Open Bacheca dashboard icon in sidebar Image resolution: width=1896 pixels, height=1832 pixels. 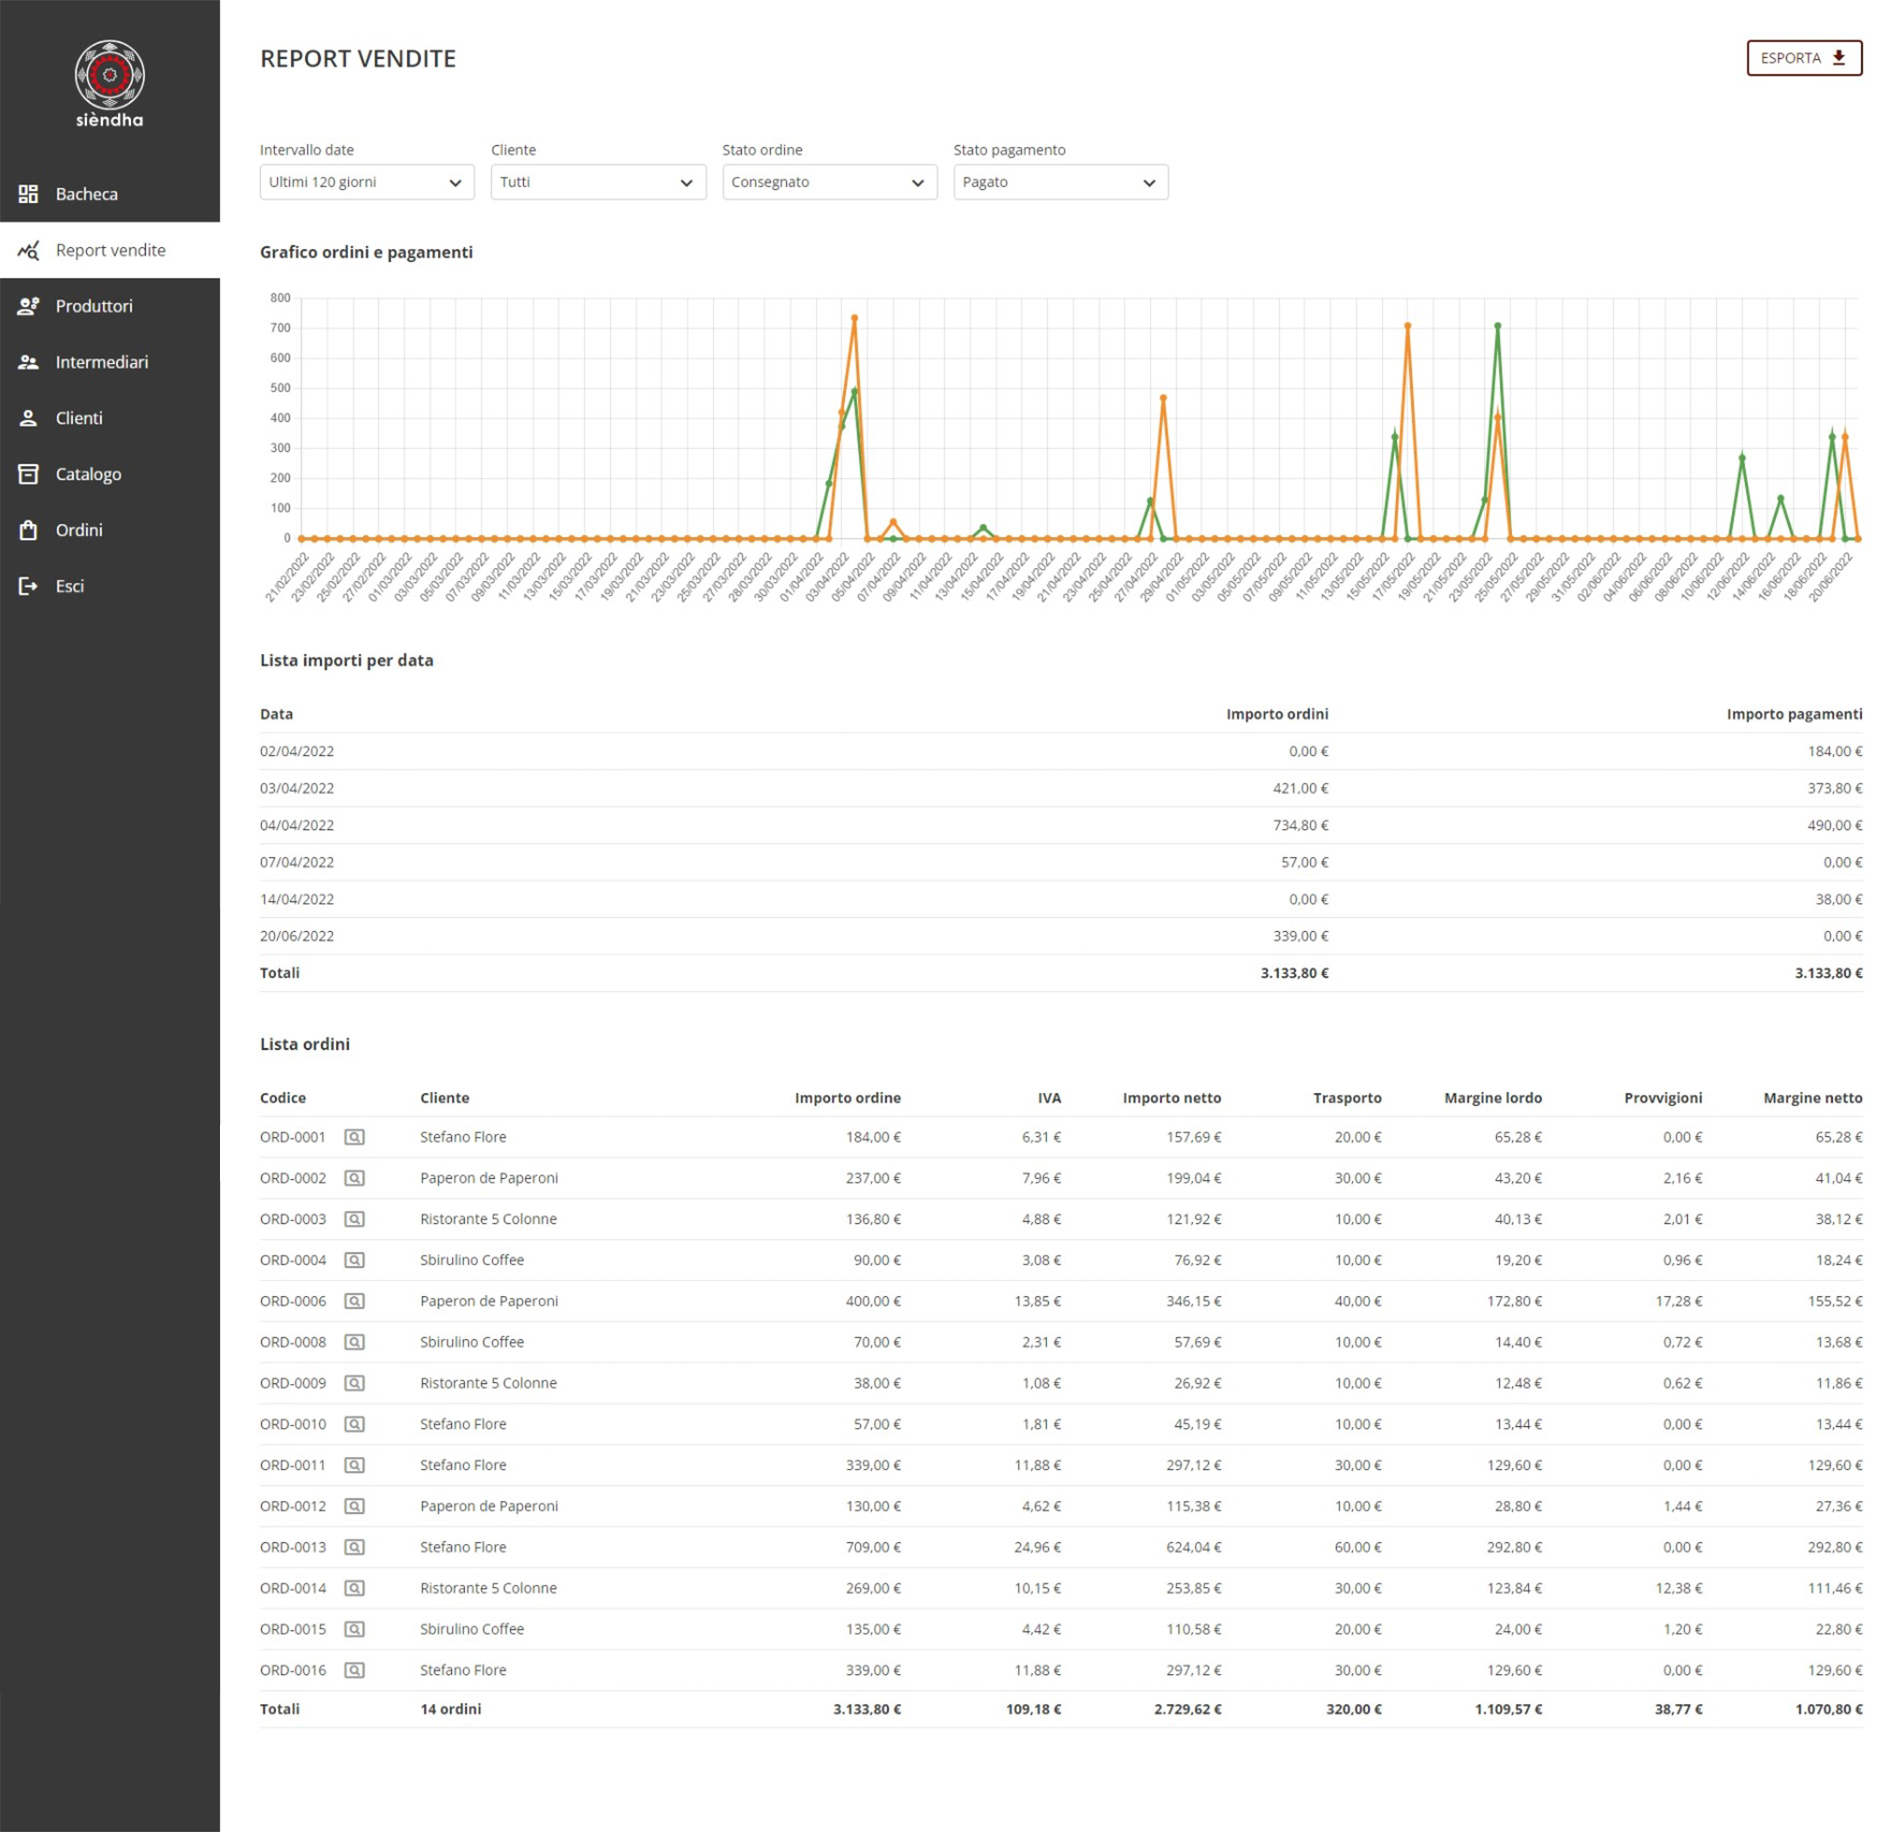[x=28, y=194]
